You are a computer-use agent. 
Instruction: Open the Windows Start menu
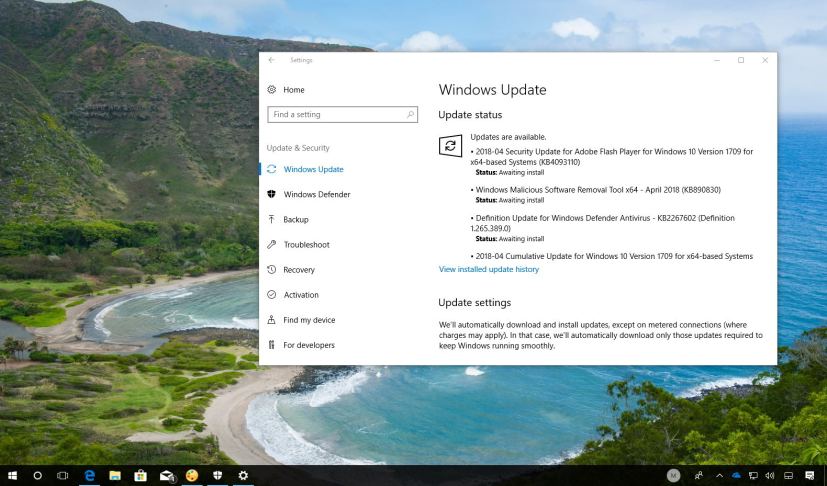tap(12, 475)
